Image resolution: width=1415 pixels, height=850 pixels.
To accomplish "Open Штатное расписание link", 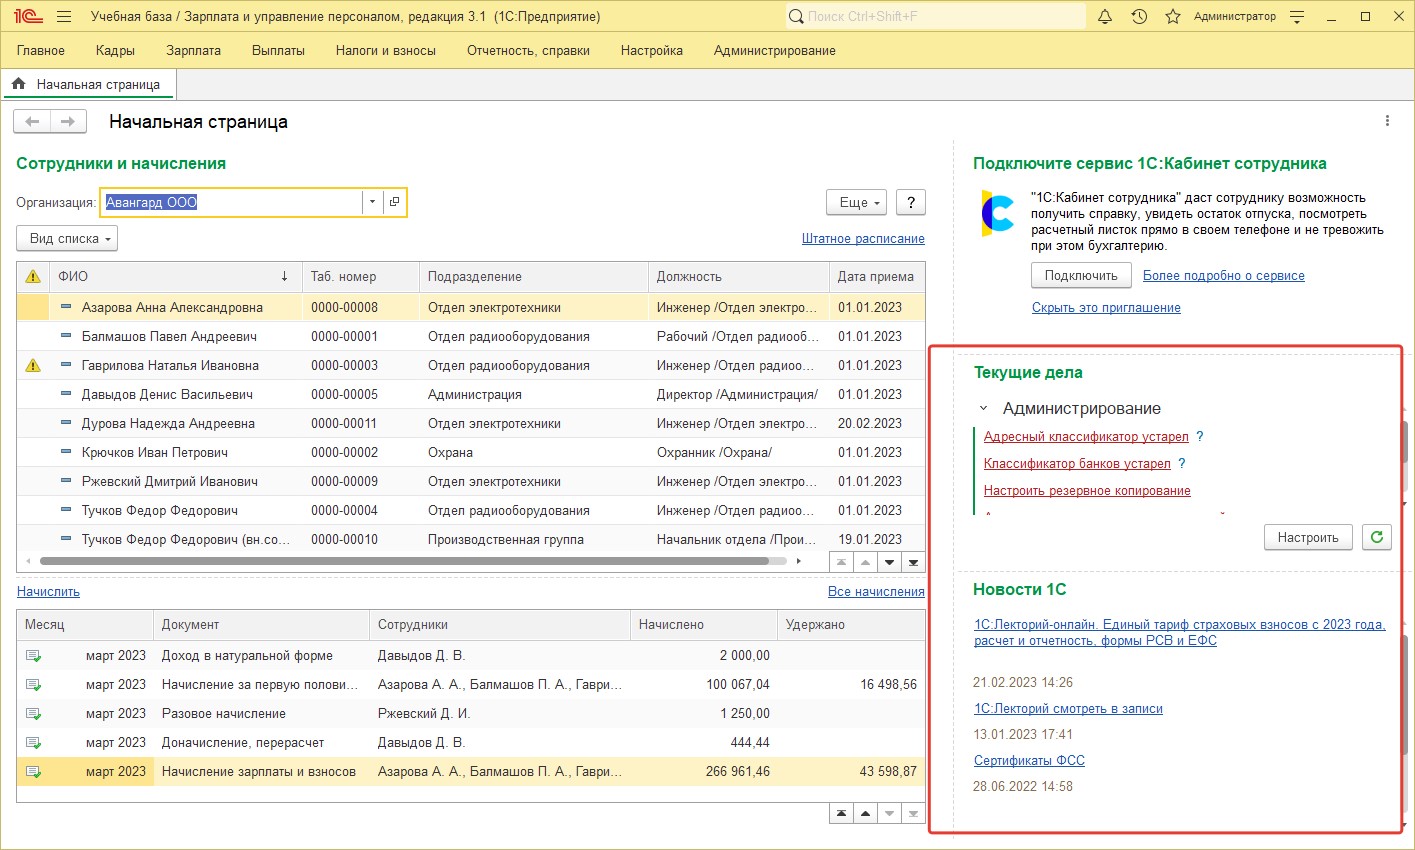I will [x=863, y=238].
